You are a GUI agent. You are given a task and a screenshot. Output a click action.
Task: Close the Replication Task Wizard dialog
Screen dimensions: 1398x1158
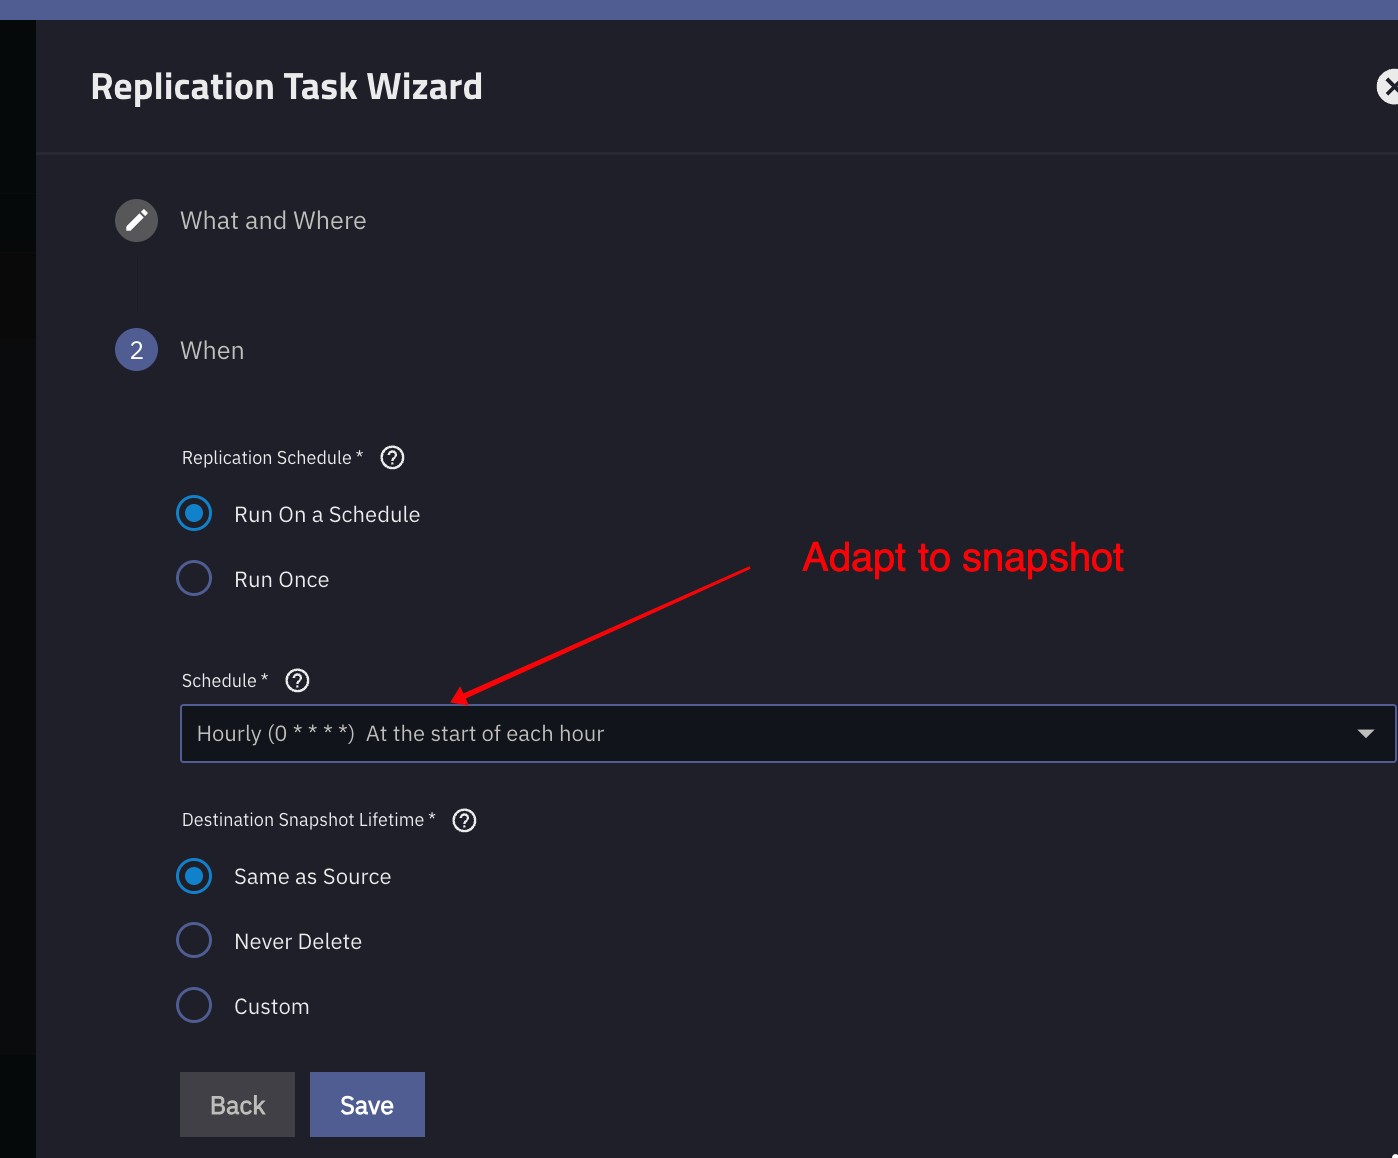1388,87
